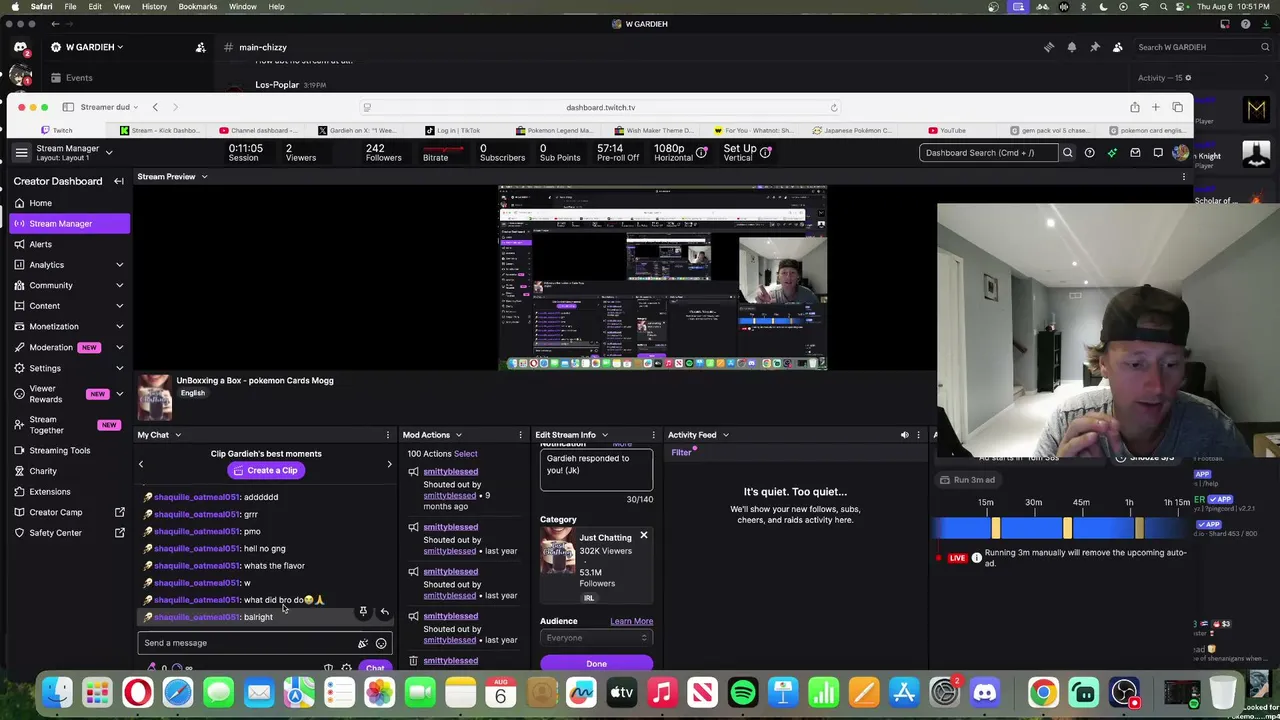Open the green sparkle icon in dashboard header

pos(1112,153)
